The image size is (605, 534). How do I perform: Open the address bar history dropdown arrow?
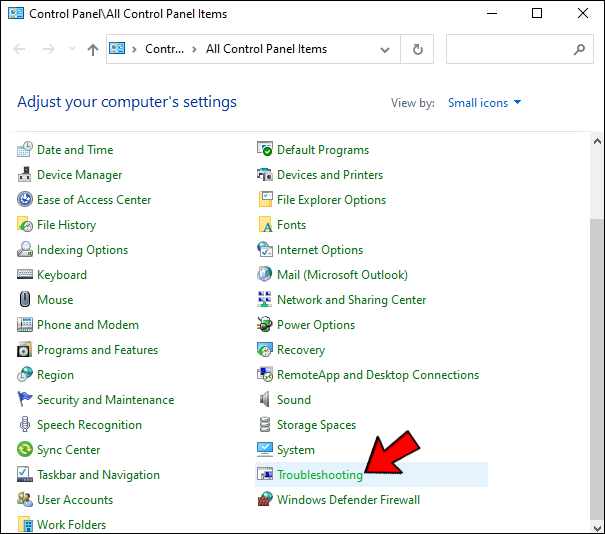point(385,49)
